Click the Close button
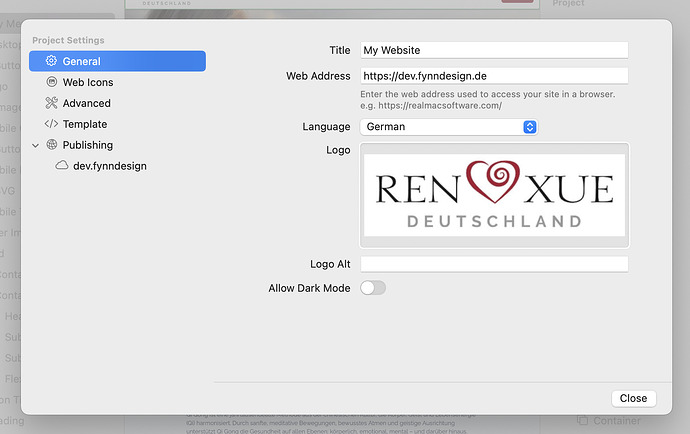 pyautogui.click(x=634, y=398)
